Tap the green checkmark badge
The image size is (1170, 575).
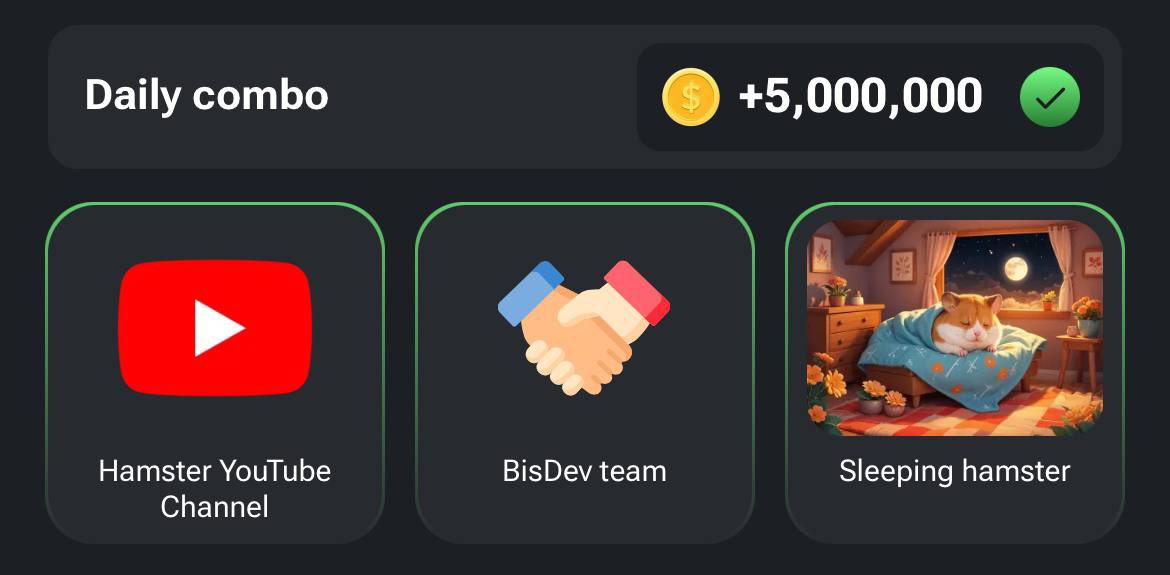1050,97
